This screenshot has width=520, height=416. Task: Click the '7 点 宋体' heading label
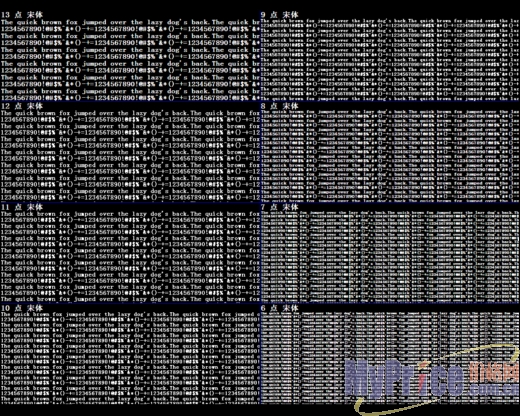(x=279, y=207)
